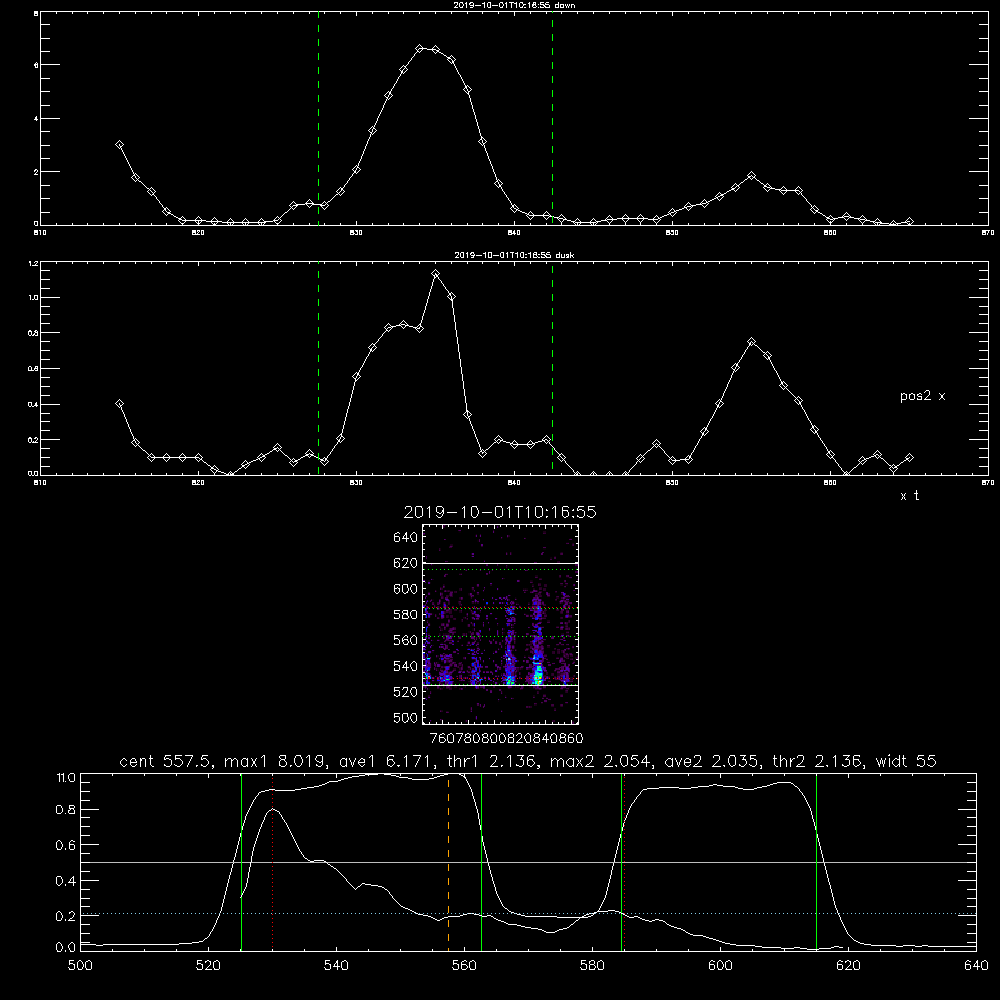Click the right green dashed line in dawn plot
1000x1000 pixels.
click(x=552, y=118)
